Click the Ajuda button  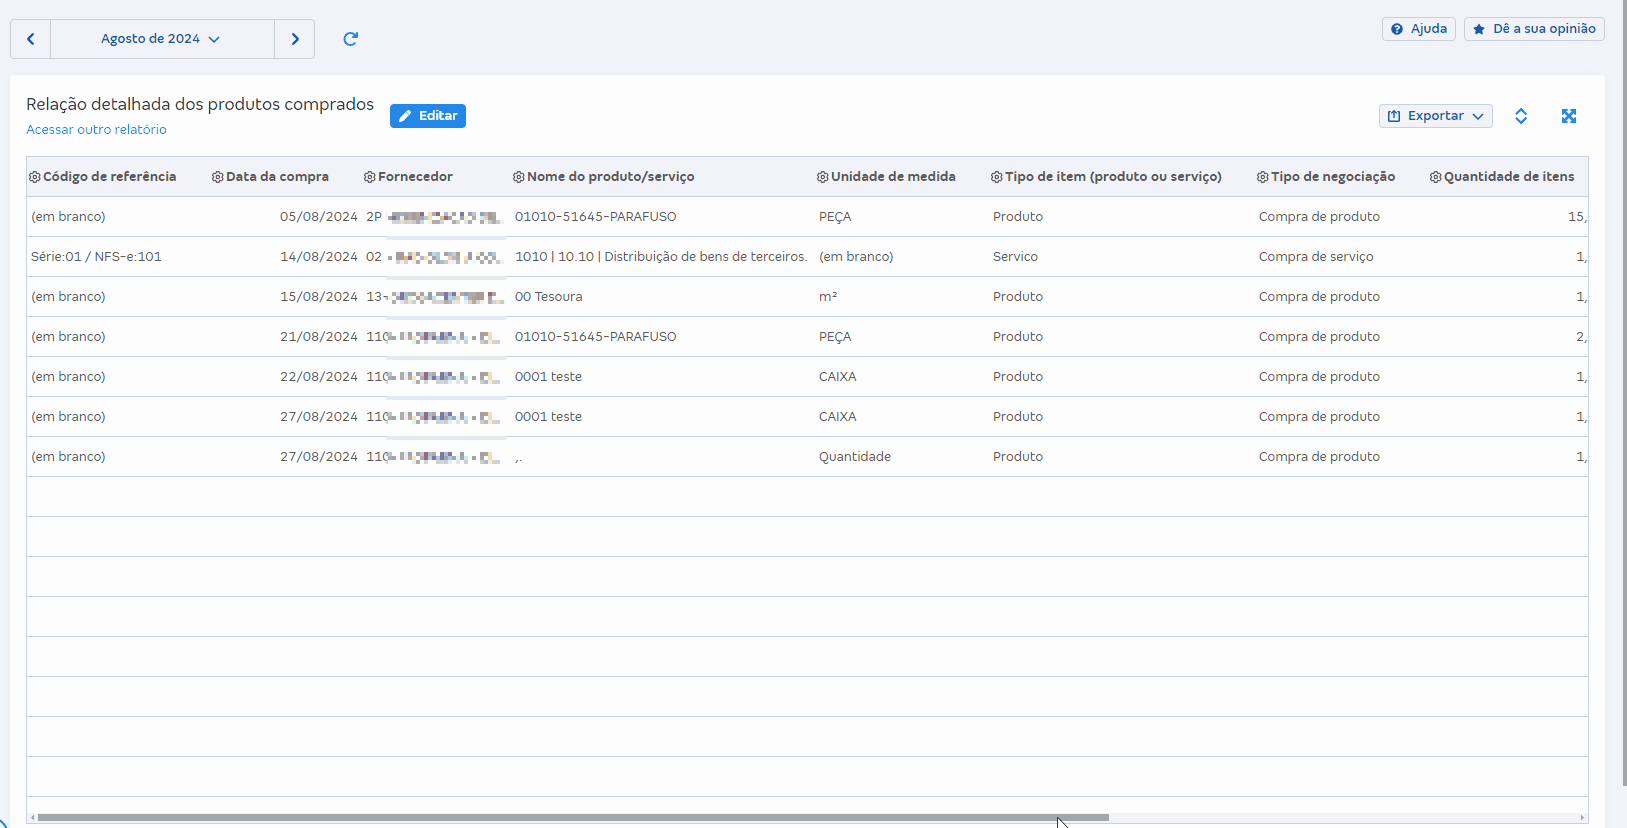coord(1418,29)
